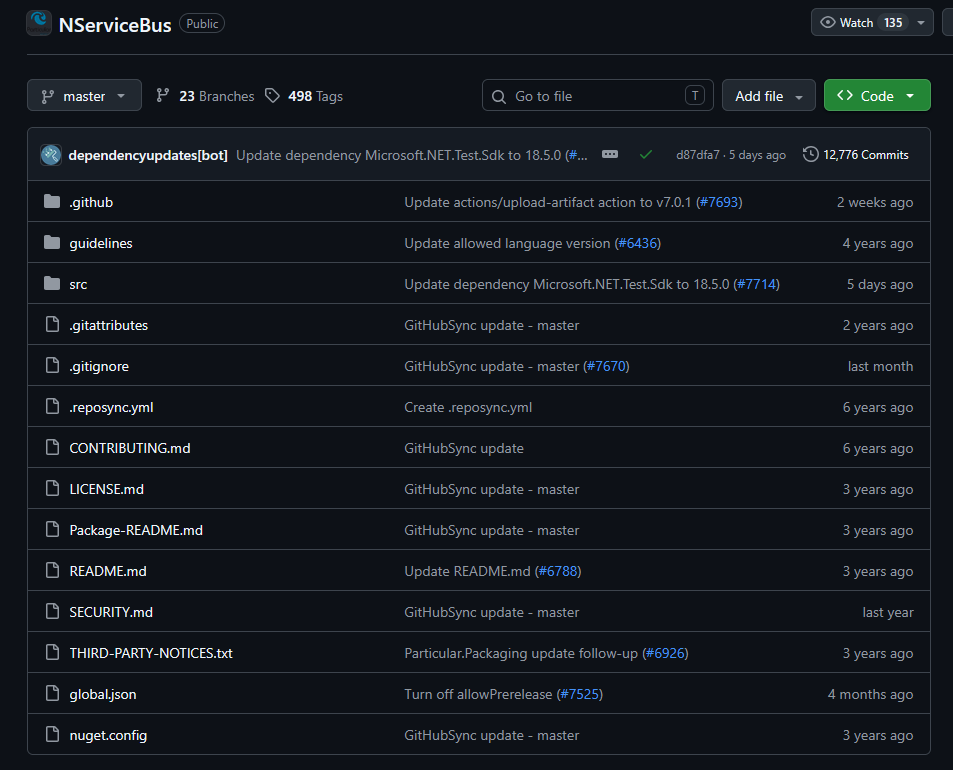Click the folder icon for guidelines

pyautogui.click(x=52, y=242)
